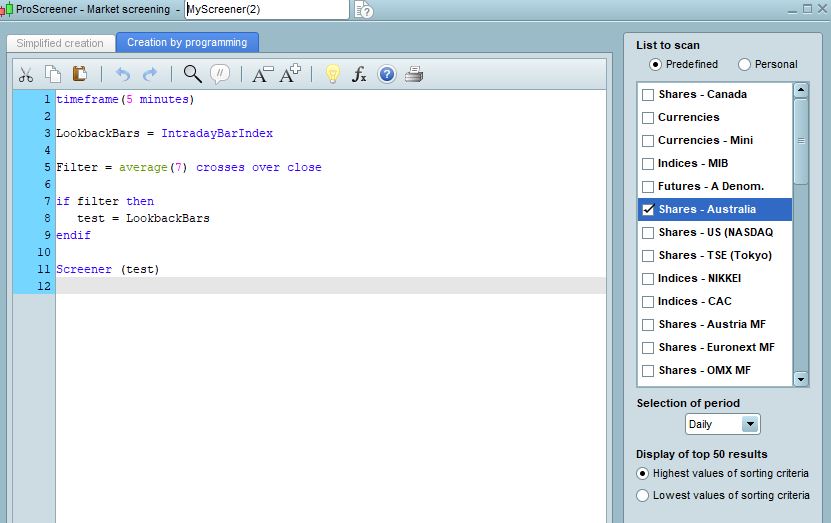Click list scrollbar down arrow

[801, 379]
